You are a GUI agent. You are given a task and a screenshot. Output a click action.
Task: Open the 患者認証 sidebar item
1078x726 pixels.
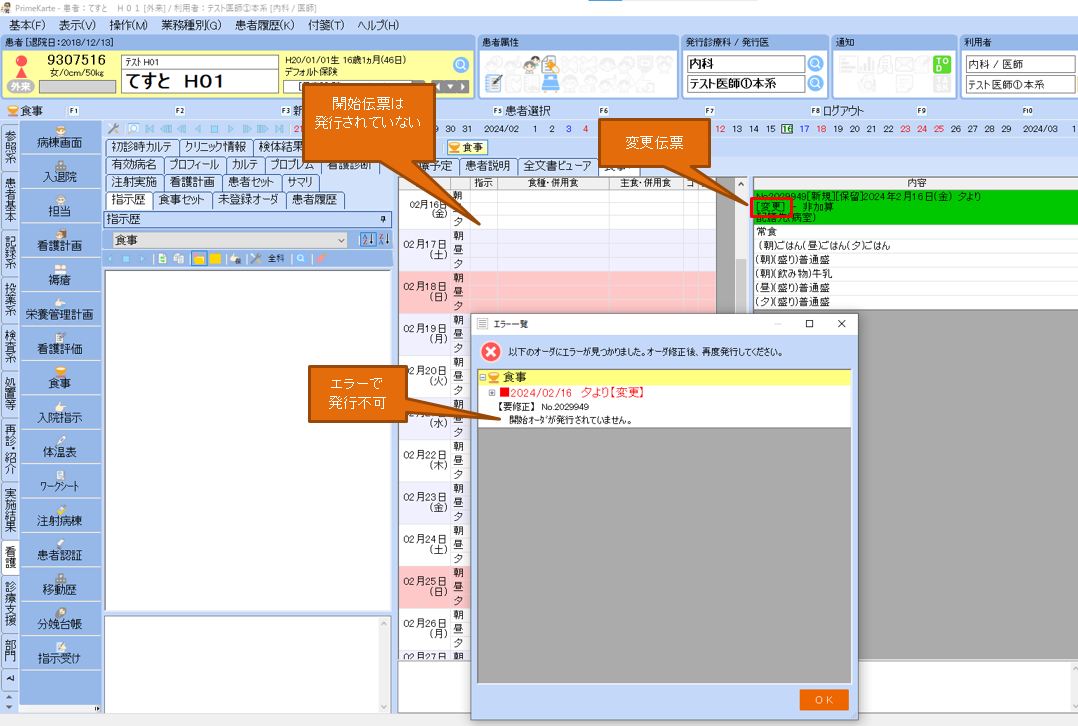tap(60, 550)
